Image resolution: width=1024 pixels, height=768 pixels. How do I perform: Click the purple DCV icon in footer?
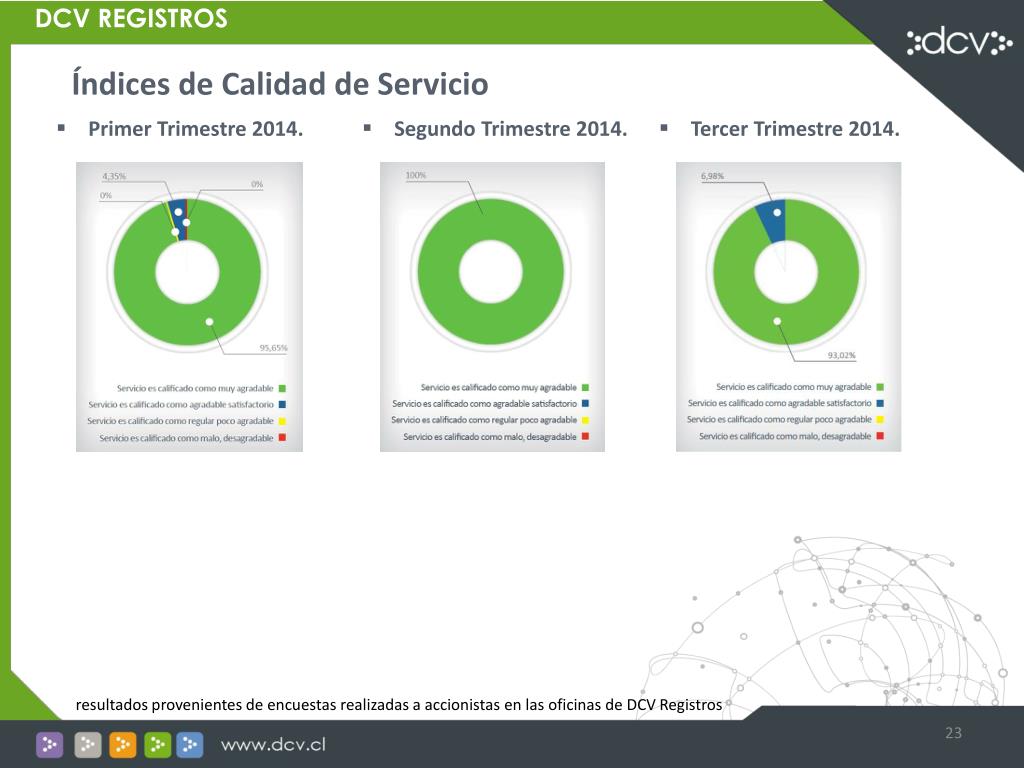point(50,744)
